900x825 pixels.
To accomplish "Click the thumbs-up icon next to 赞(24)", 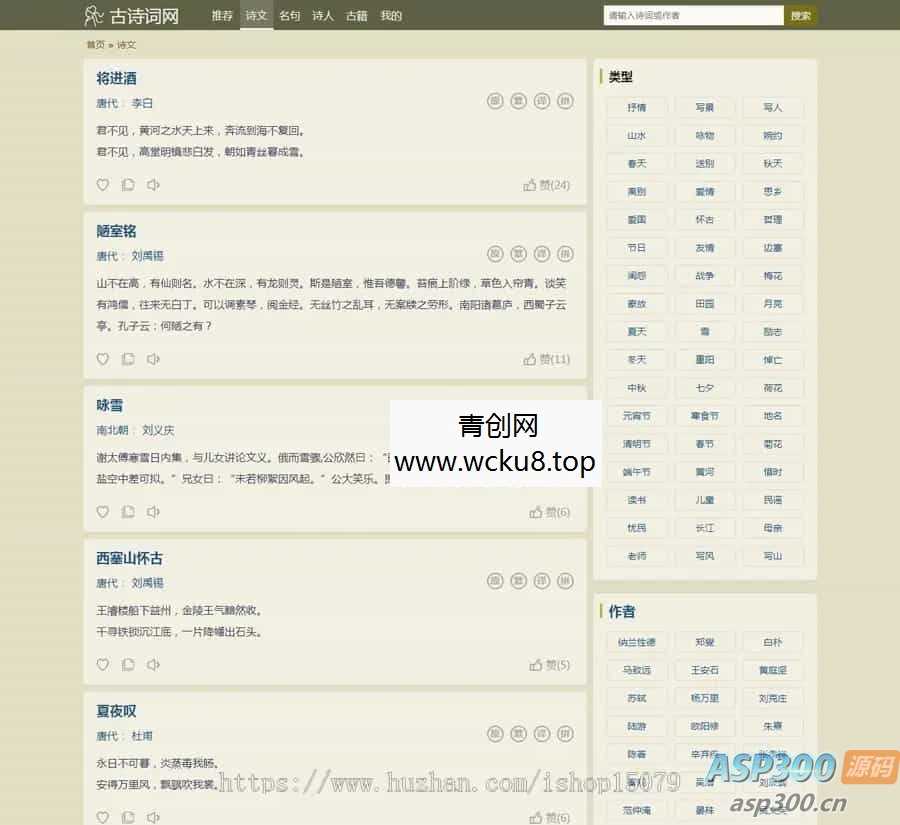I will point(531,185).
